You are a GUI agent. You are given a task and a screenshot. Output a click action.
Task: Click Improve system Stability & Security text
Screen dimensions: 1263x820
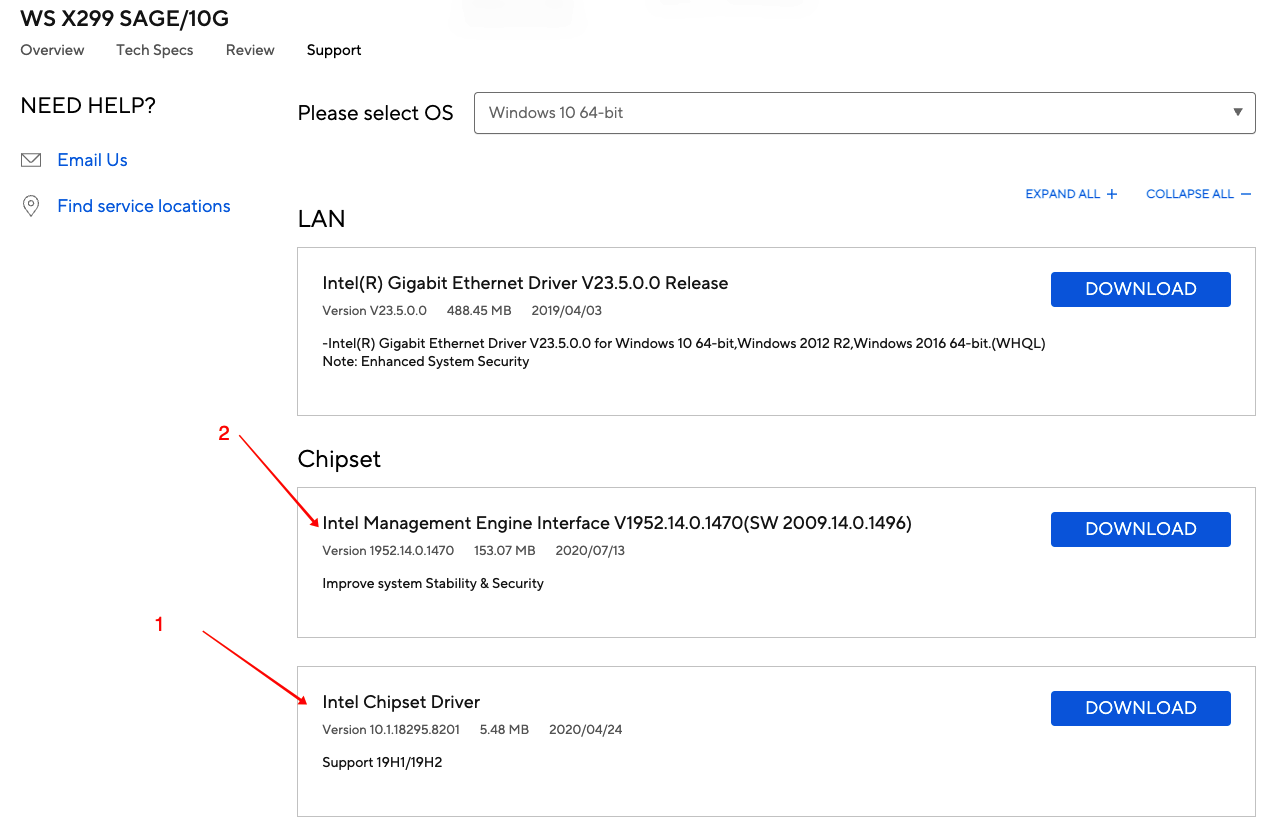click(433, 583)
